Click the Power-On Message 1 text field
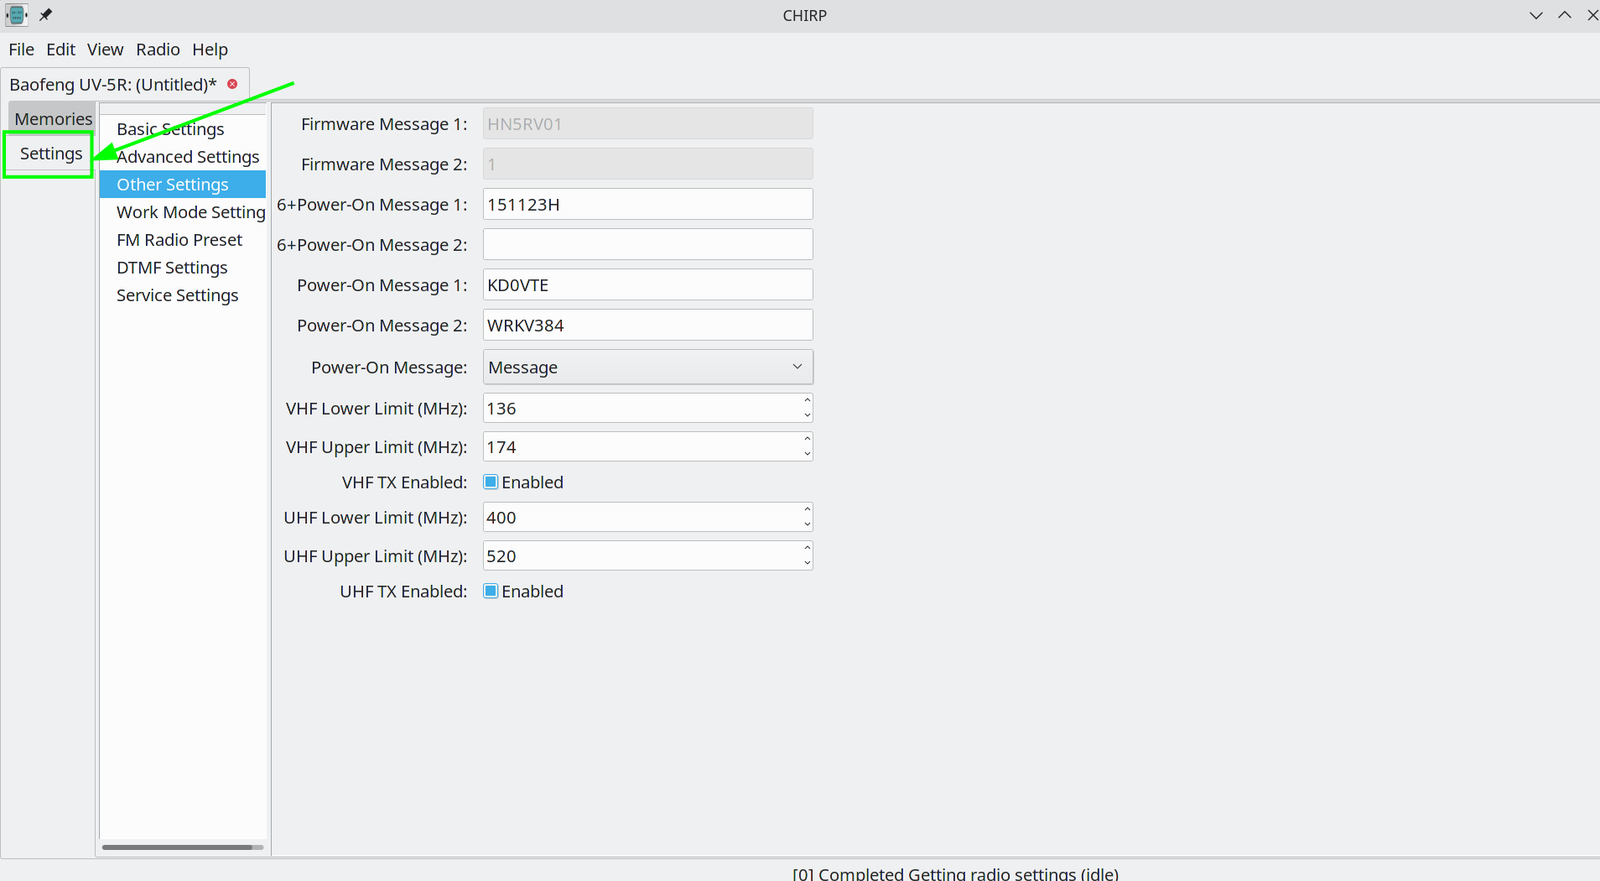This screenshot has height=881, width=1600. pyautogui.click(x=647, y=285)
